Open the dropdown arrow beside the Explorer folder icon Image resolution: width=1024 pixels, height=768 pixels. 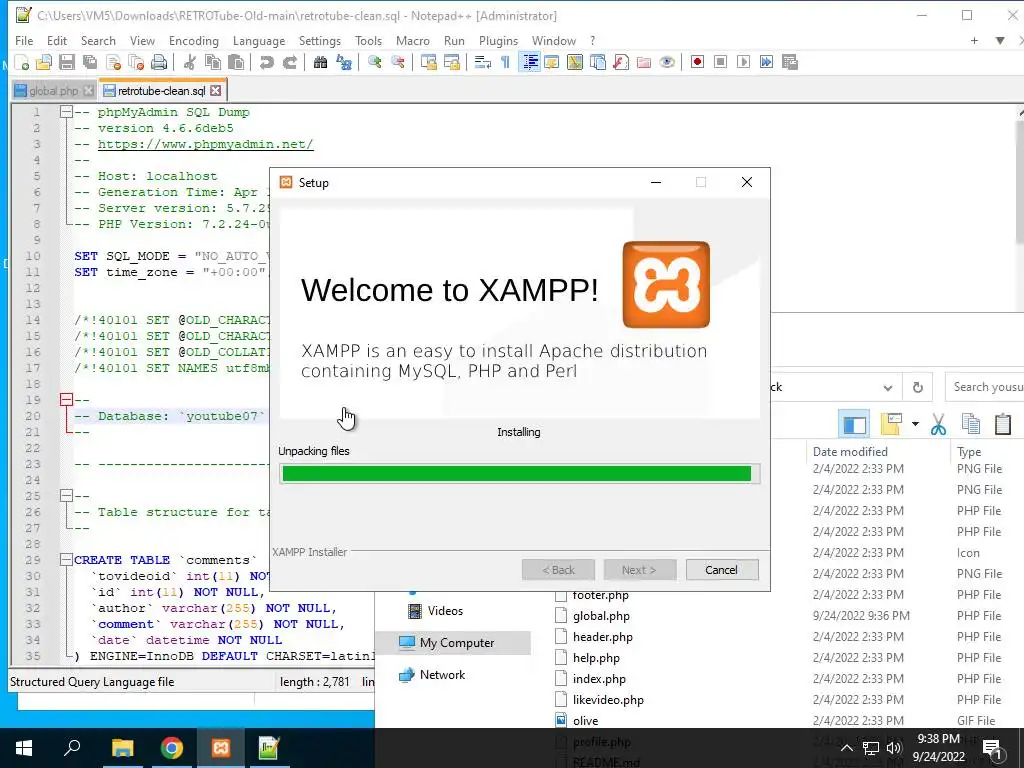click(915, 424)
